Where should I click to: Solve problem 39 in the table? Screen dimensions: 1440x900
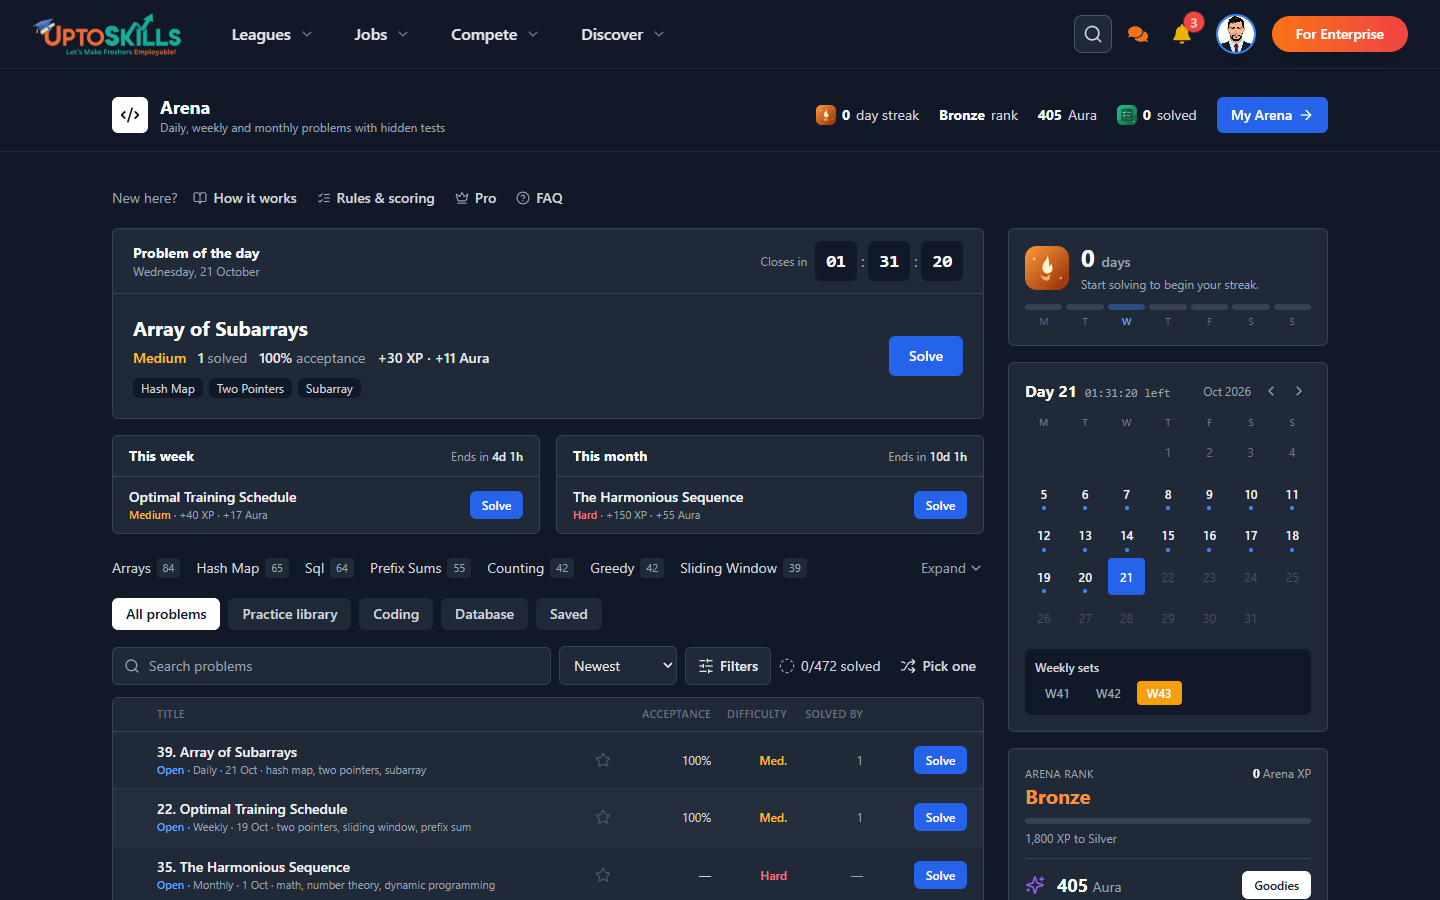pos(940,760)
